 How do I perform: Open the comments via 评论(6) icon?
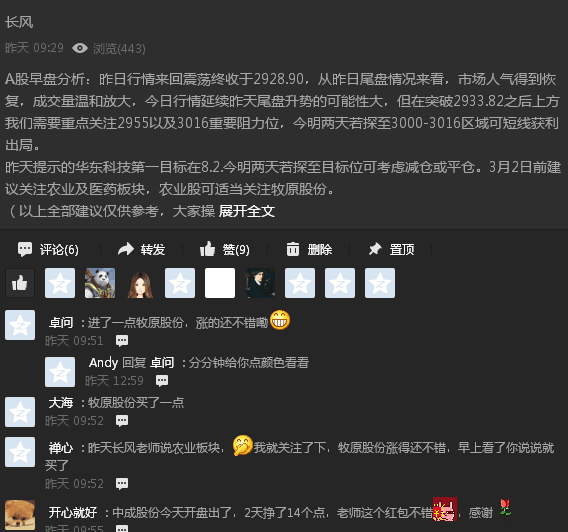tap(25, 249)
